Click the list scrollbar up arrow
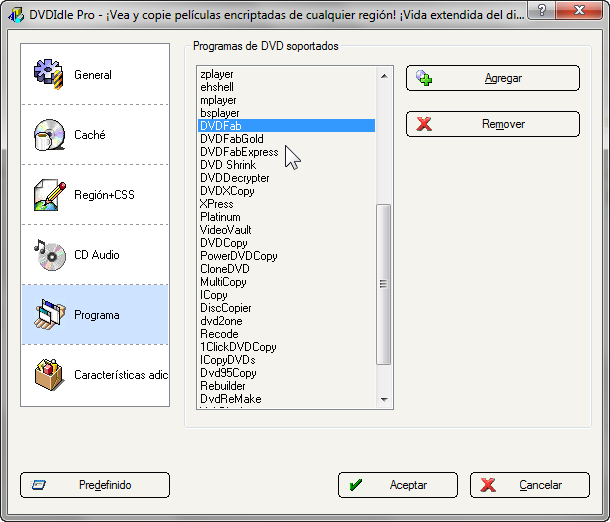Screen dimensions: 610x522 pyautogui.click(x=384, y=76)
